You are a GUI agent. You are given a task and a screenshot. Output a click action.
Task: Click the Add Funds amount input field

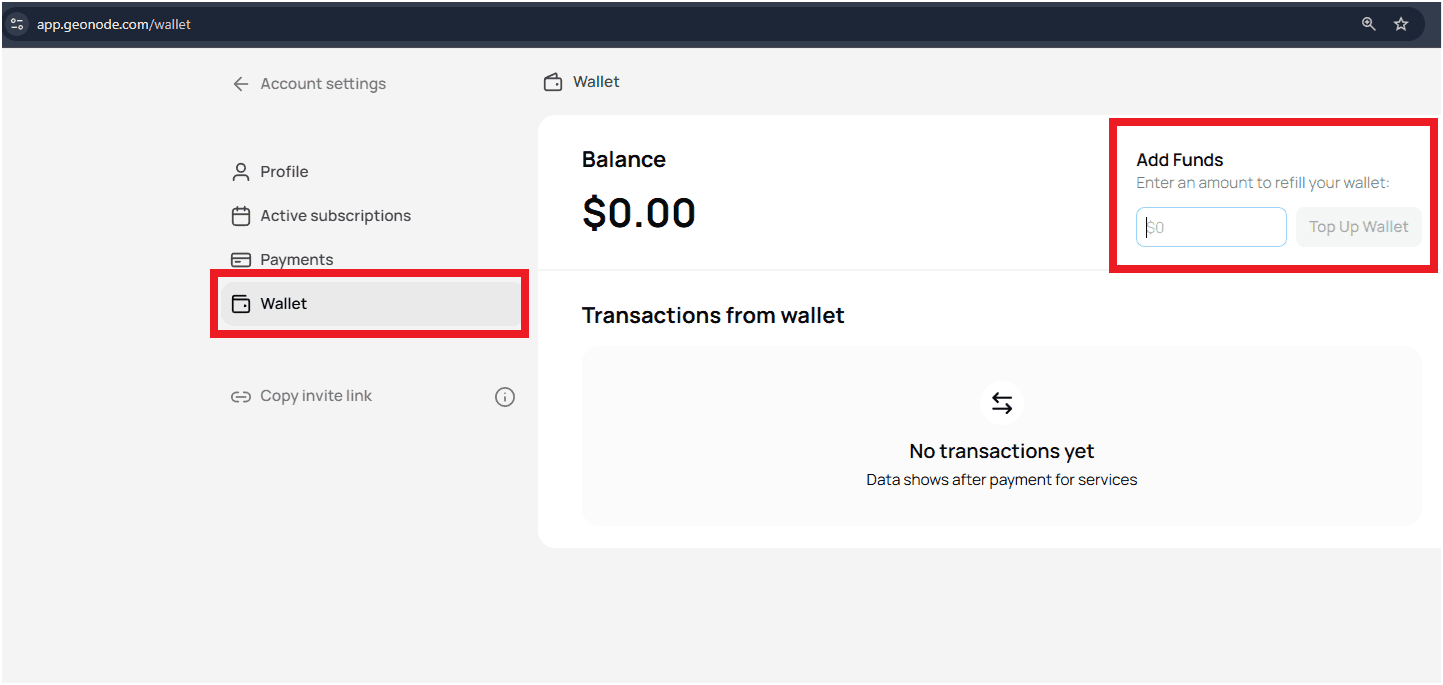coord(1211,227)
